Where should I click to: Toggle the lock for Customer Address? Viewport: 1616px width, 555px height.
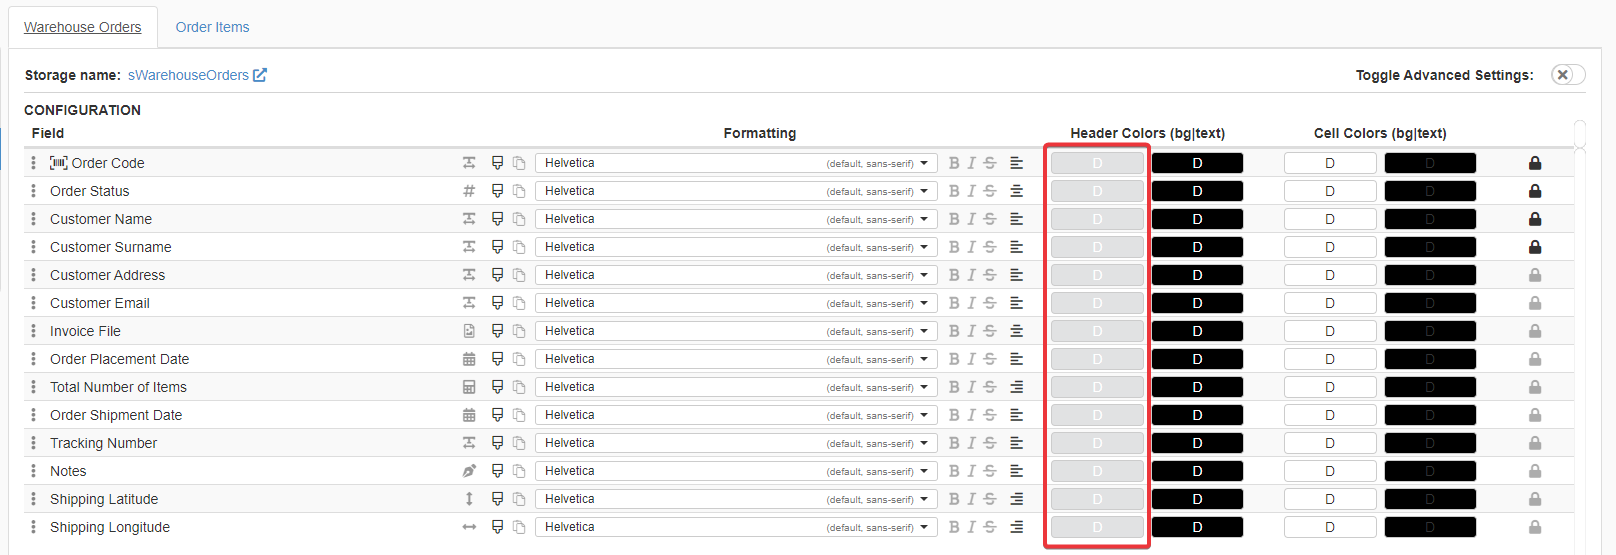[x=1534, y=275]
